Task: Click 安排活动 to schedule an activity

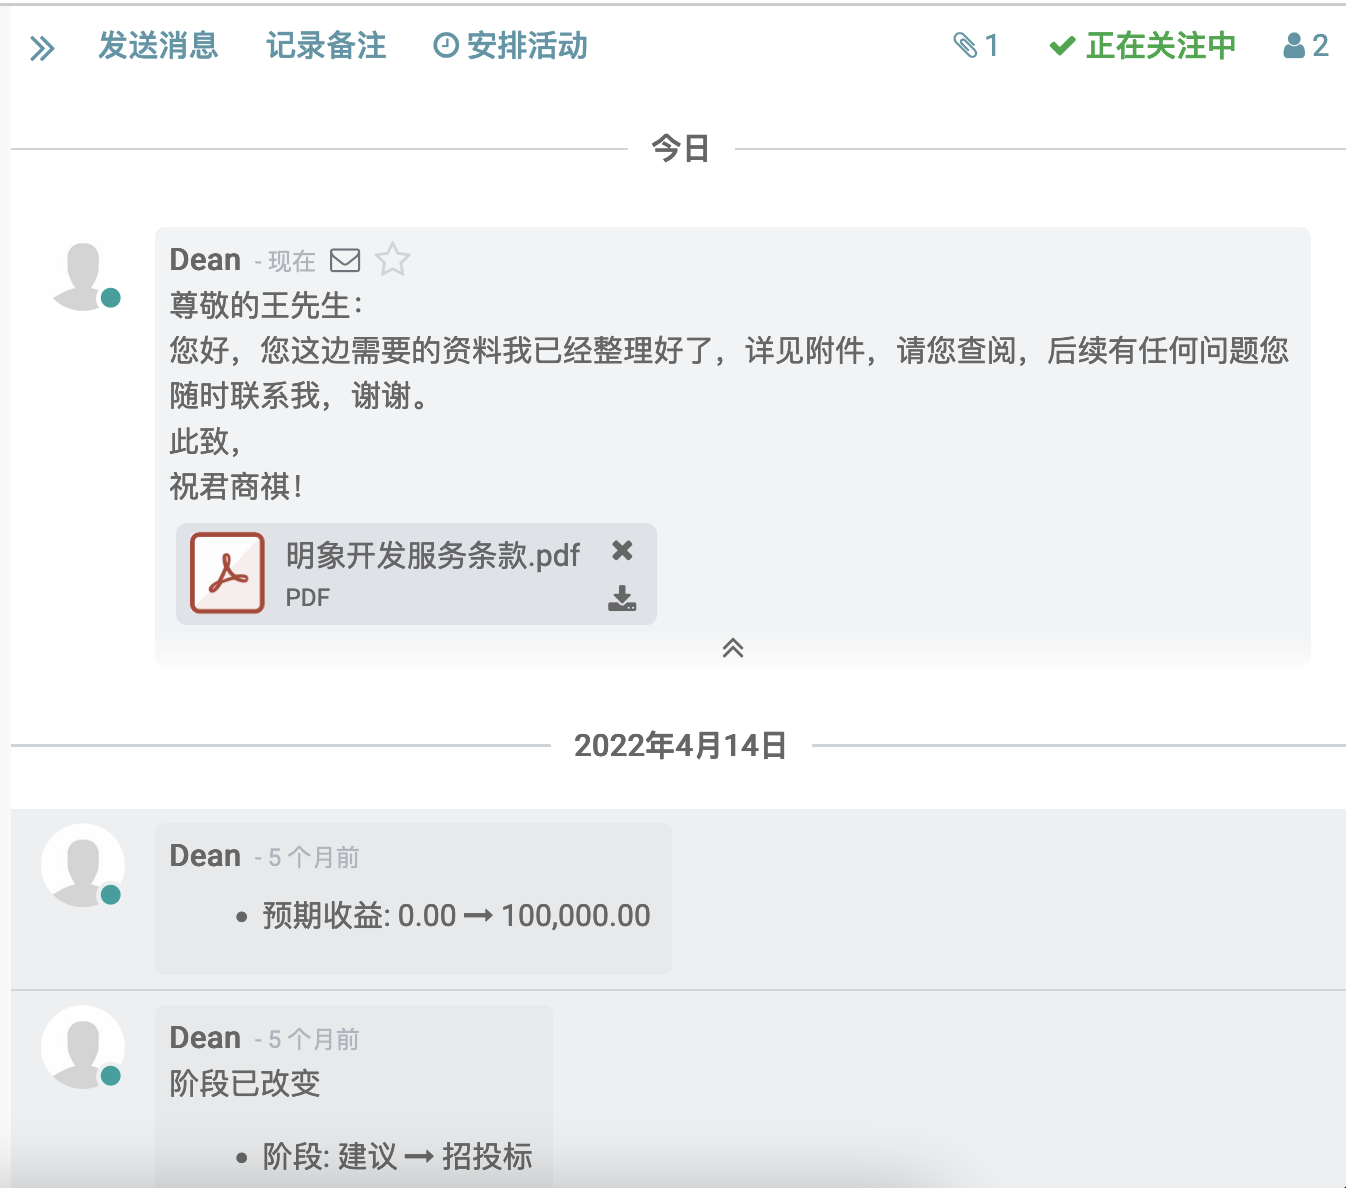Action: click(x=511, y=46)
